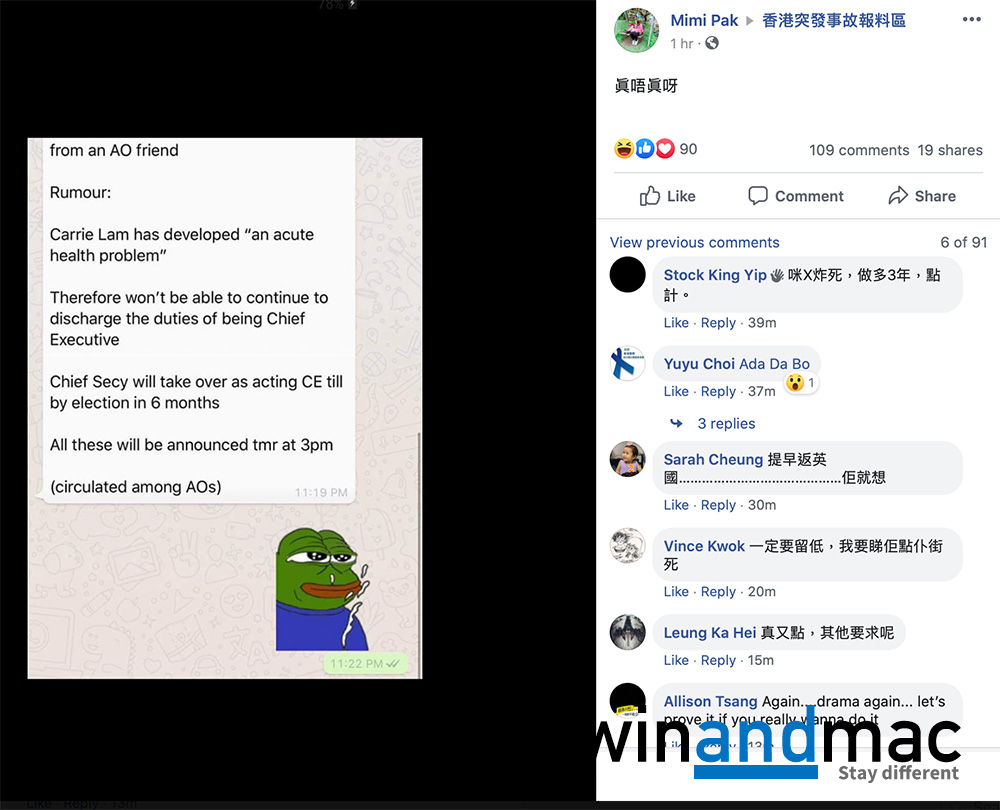Open Mimi Pak's profile name link

tap(704, 20)
